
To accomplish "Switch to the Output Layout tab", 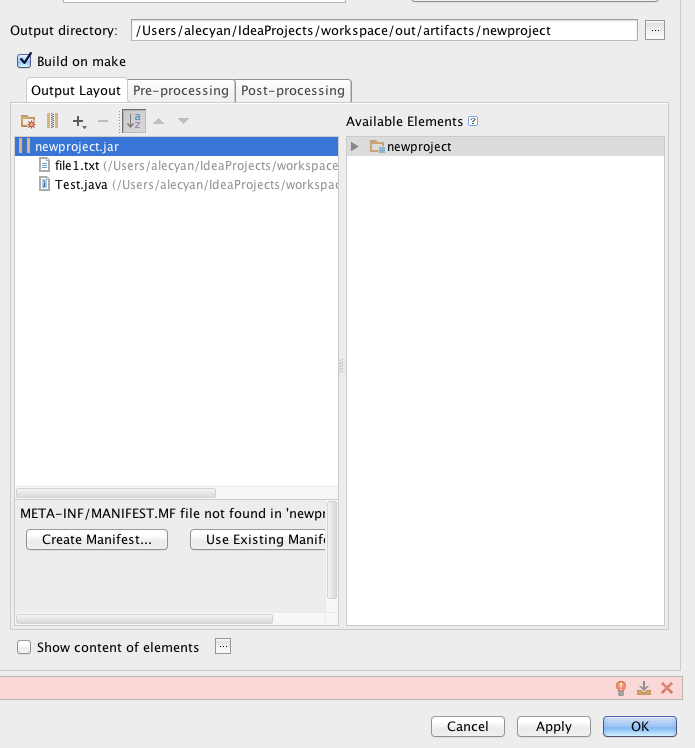I will 76,90.
